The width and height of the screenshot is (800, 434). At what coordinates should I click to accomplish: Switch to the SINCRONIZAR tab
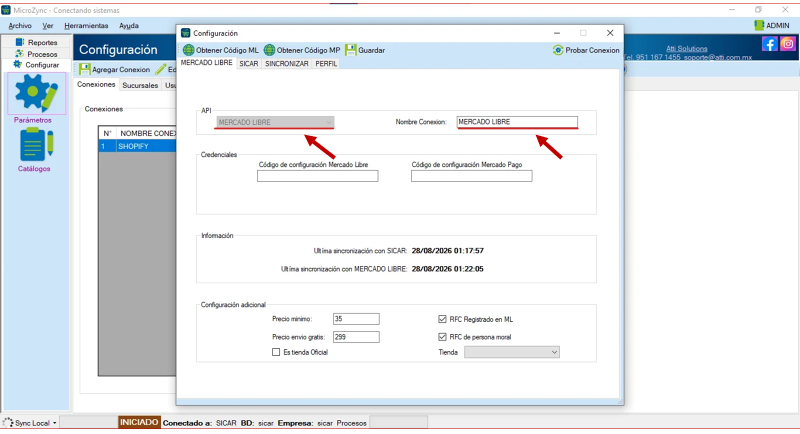287,64
